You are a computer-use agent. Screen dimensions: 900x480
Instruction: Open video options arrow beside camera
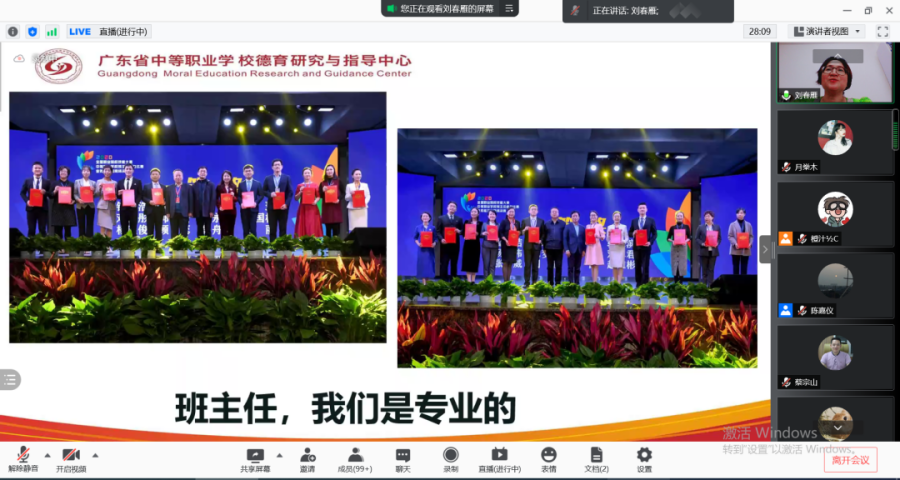96,454
